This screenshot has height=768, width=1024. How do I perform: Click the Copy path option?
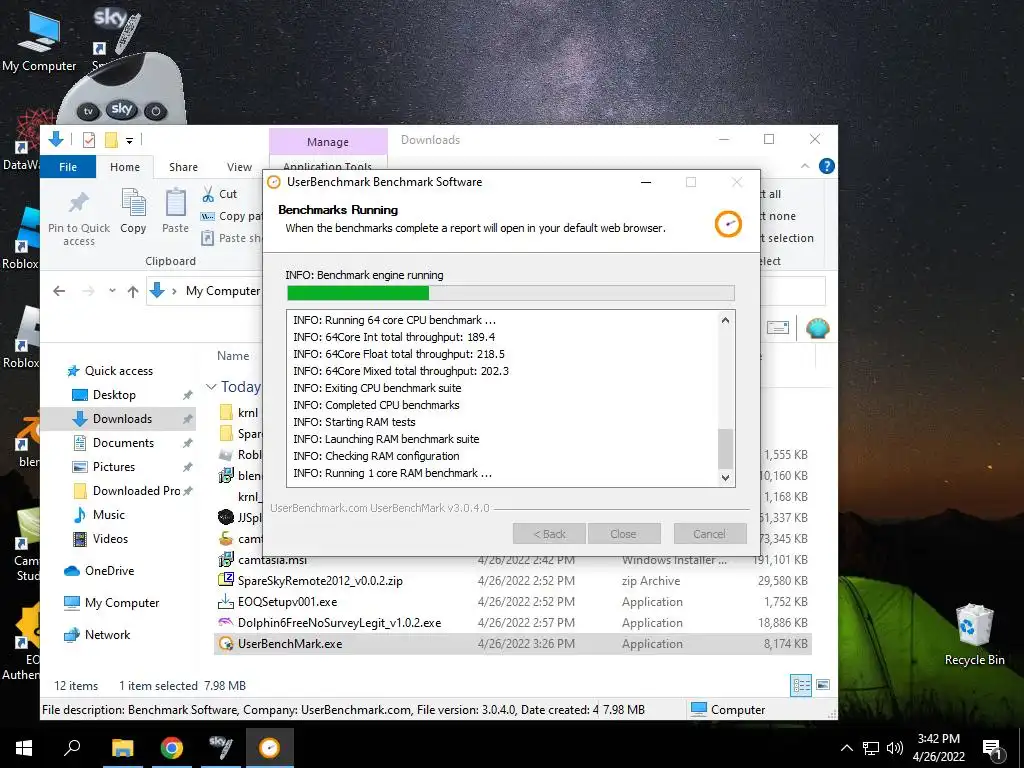pyautogui.click(x=231, y=216)
